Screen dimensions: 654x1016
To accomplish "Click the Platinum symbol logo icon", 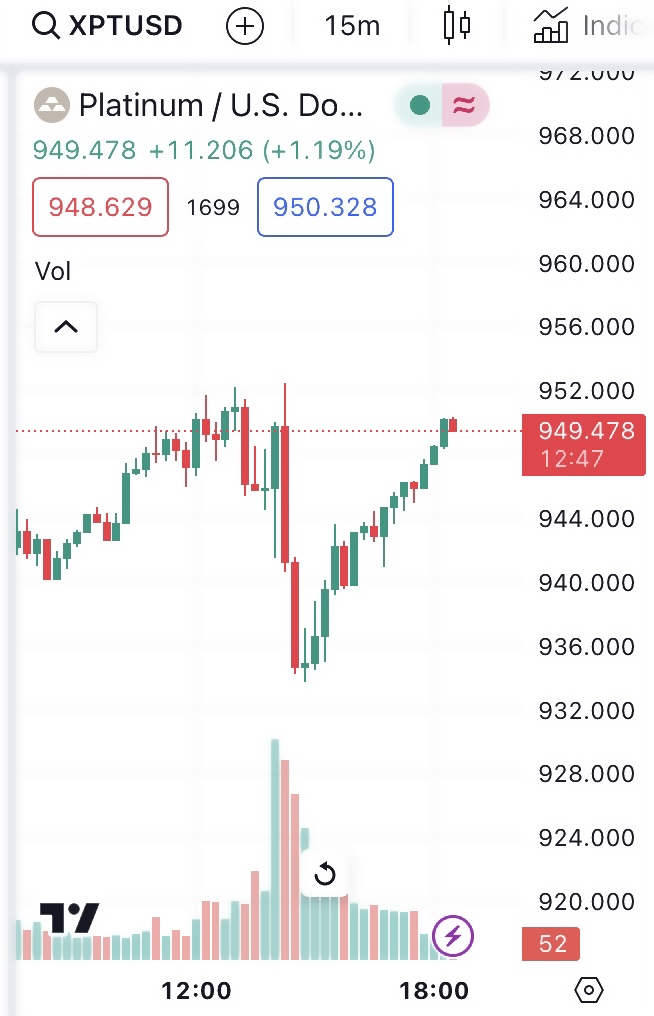I will click(52, 105).
